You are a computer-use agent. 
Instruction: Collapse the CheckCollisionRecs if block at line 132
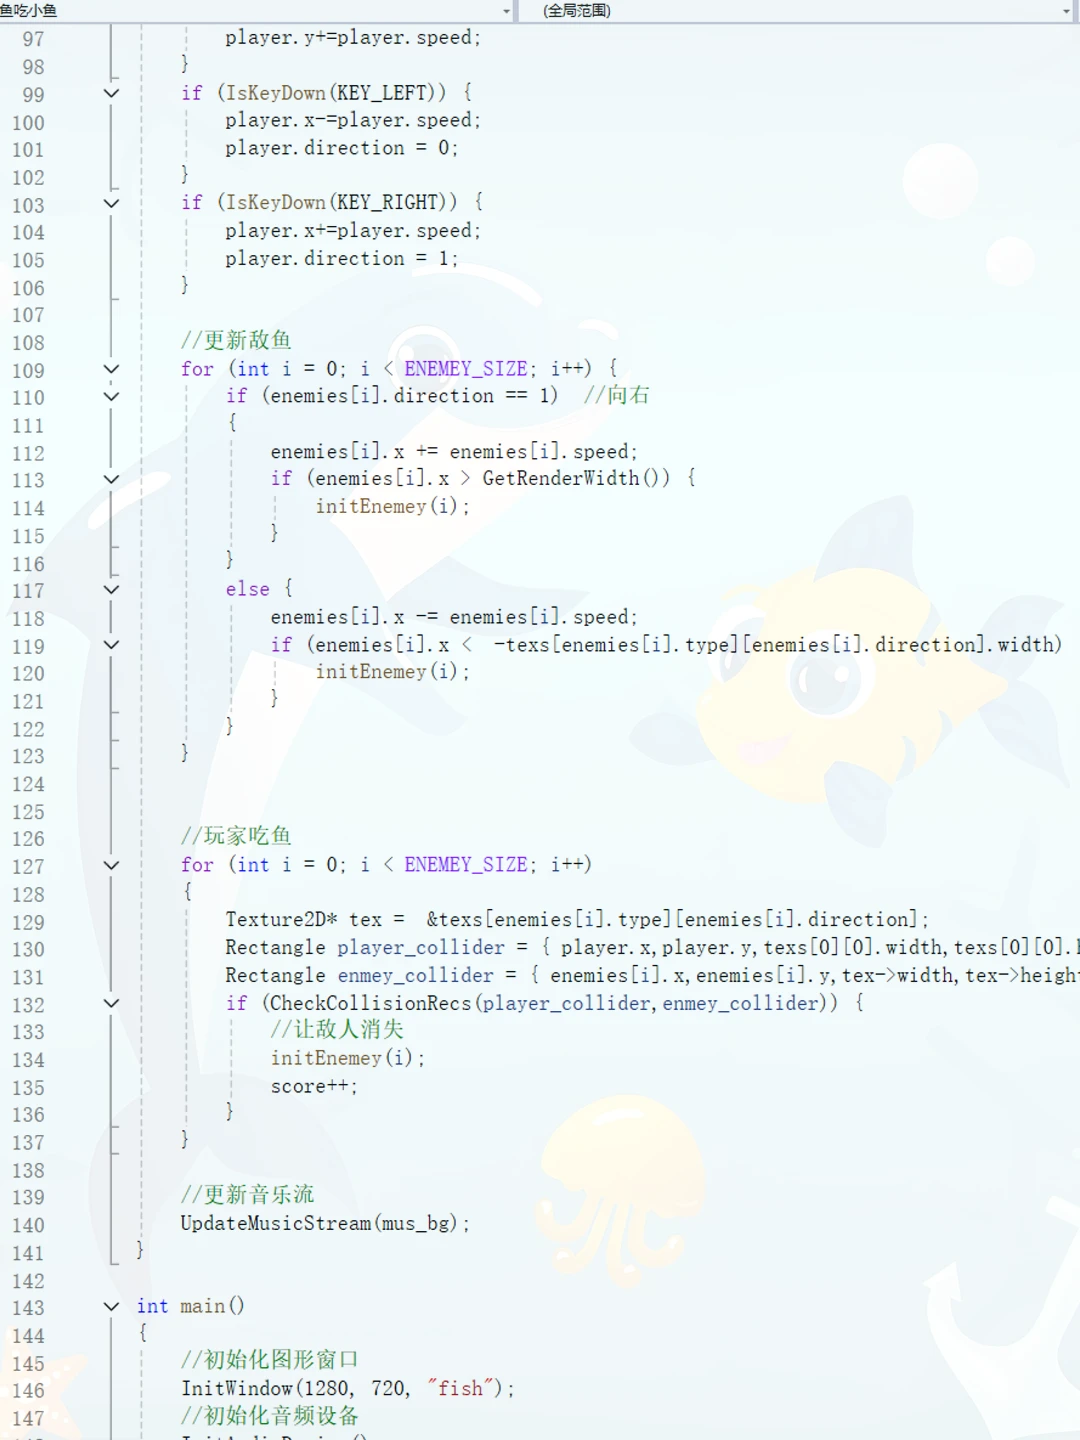click(111, 1003)
